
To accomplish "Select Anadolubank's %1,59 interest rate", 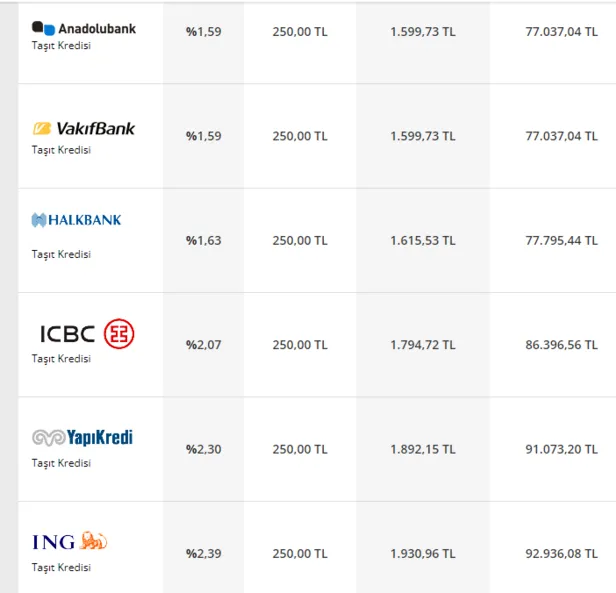I will (203, 31).
